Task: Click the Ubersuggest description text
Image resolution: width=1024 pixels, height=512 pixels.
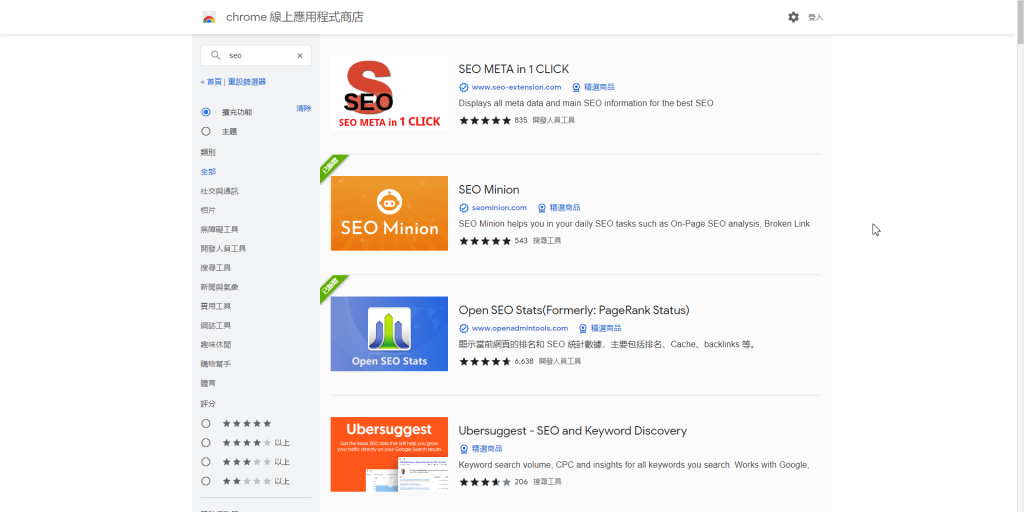Action: (634, 465)
